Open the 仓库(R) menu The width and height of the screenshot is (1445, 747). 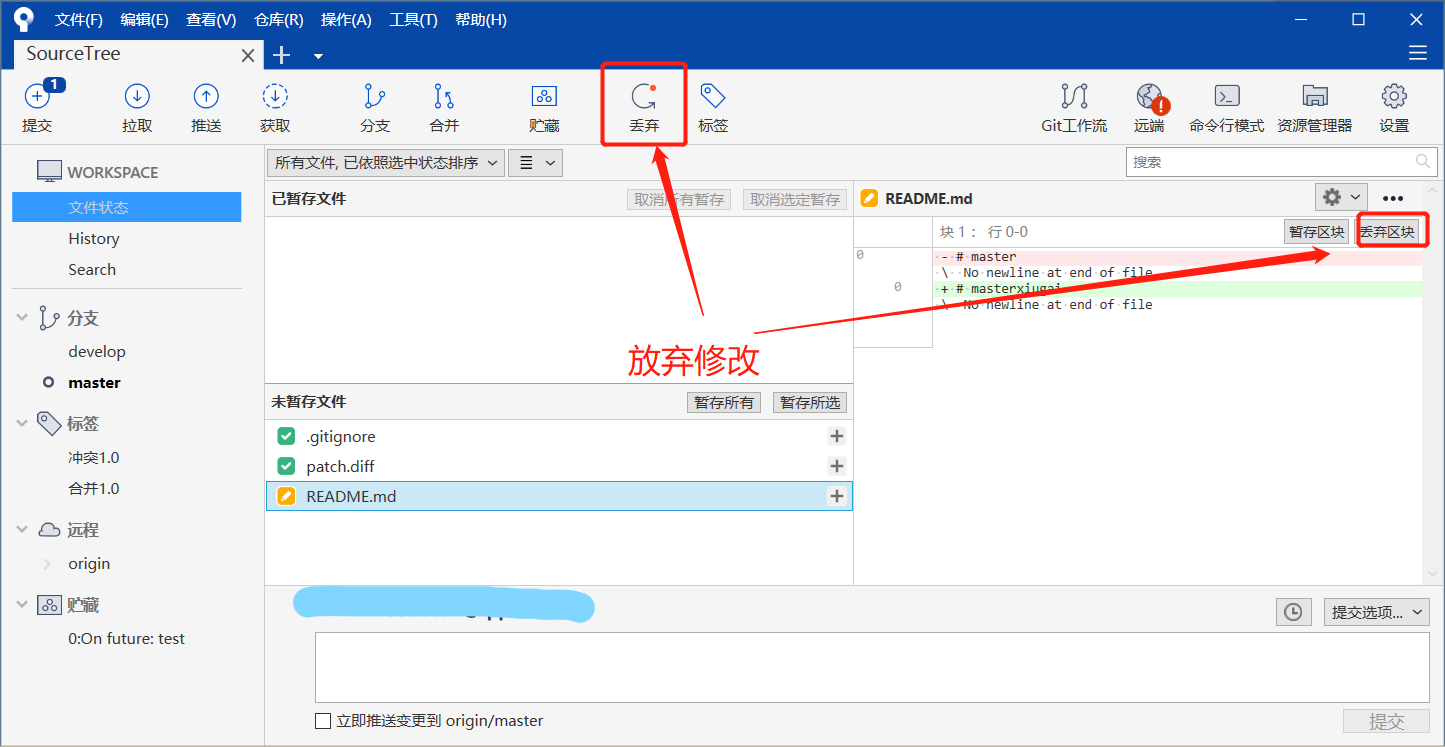[x=279, y=20]
